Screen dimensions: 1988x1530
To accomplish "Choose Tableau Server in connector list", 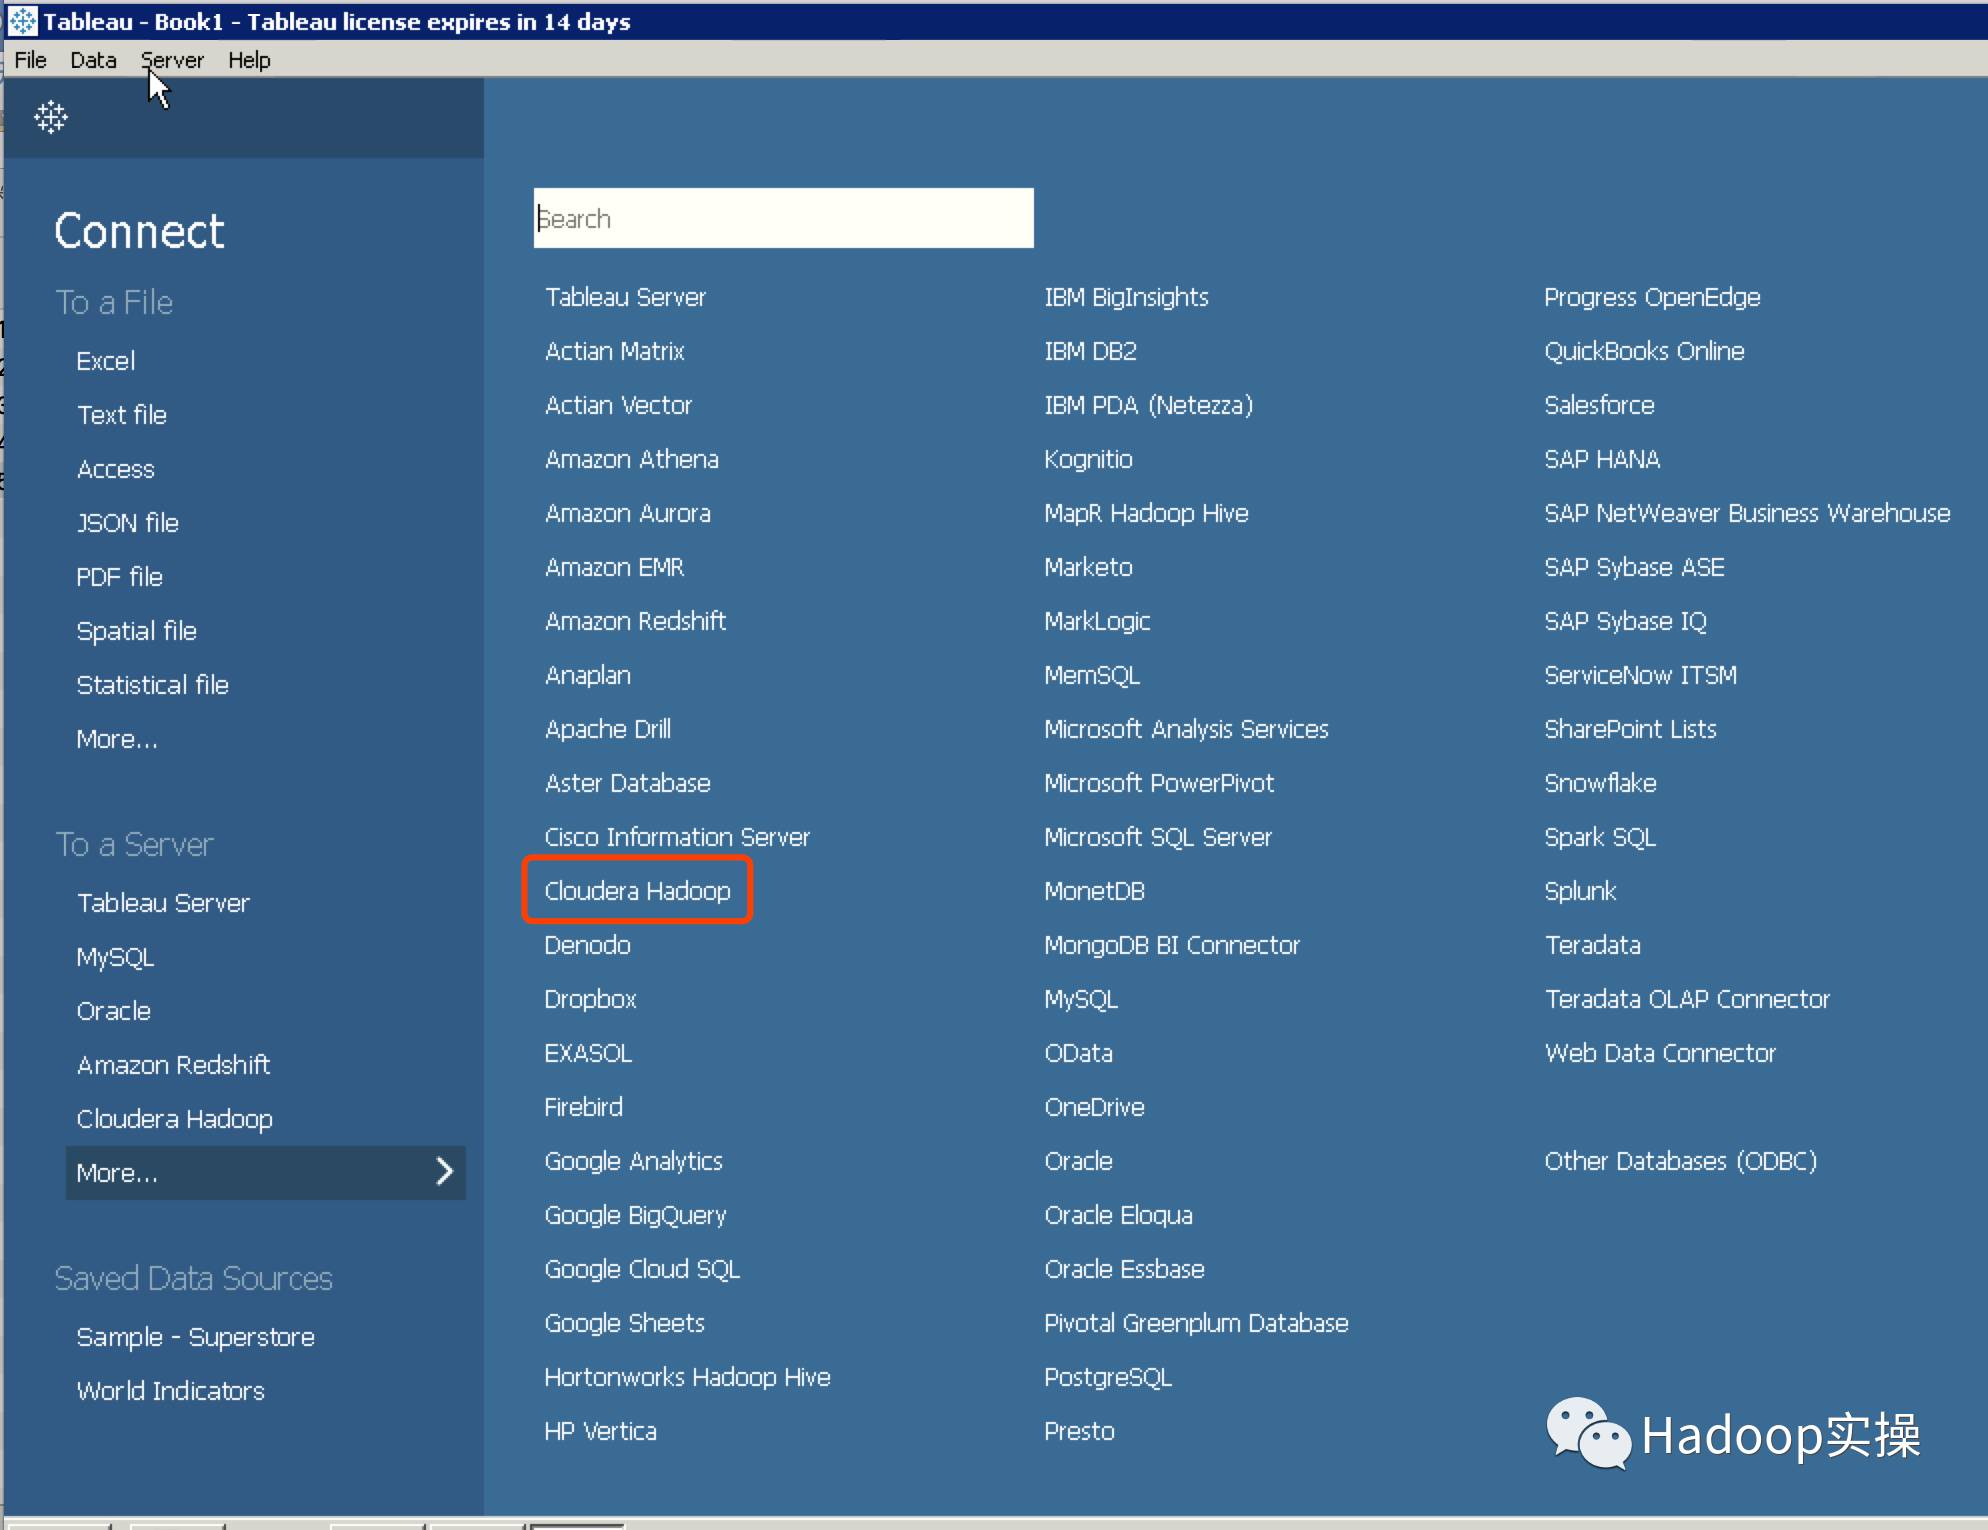I will pos(626,297).
